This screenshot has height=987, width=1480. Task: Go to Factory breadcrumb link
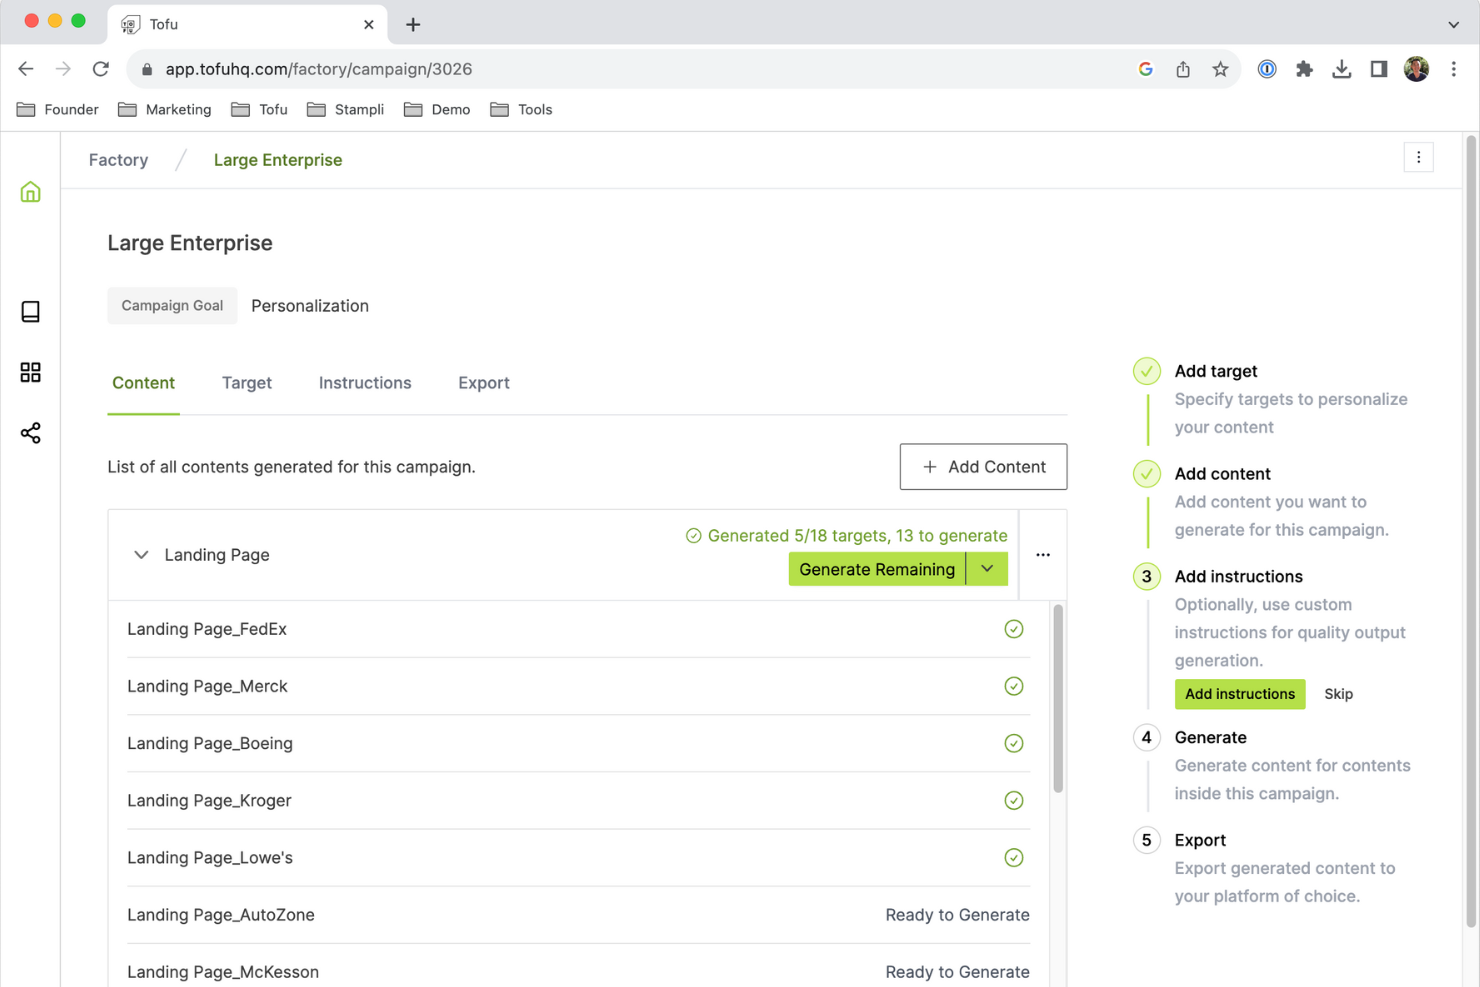coord(118,160)
